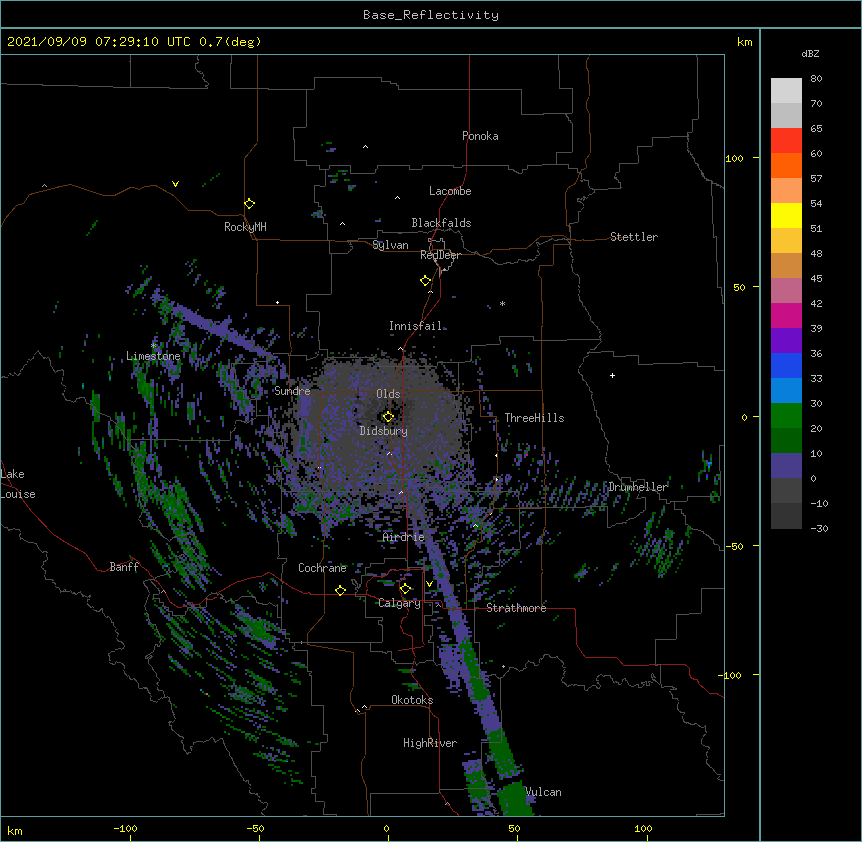Click the Sylvan label
The height and width of the screenshot is (842, 862).
[x=390, y=245]
